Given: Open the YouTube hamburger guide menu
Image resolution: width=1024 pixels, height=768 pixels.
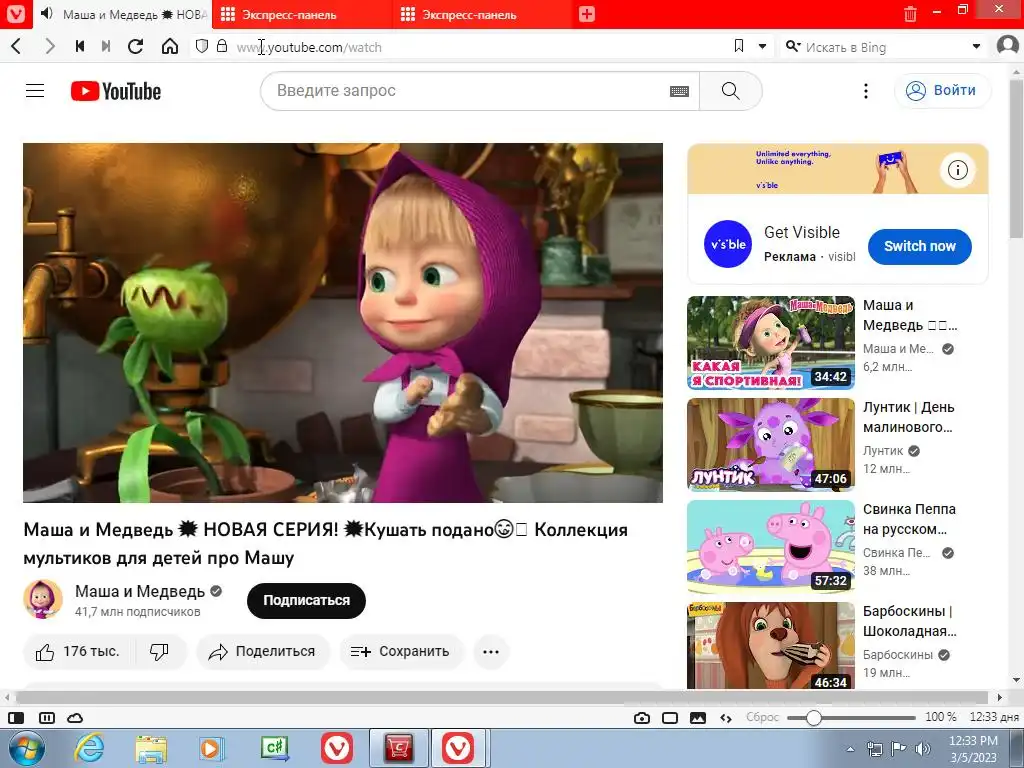Looking at the screenshot, I should [x=35, y=91].
